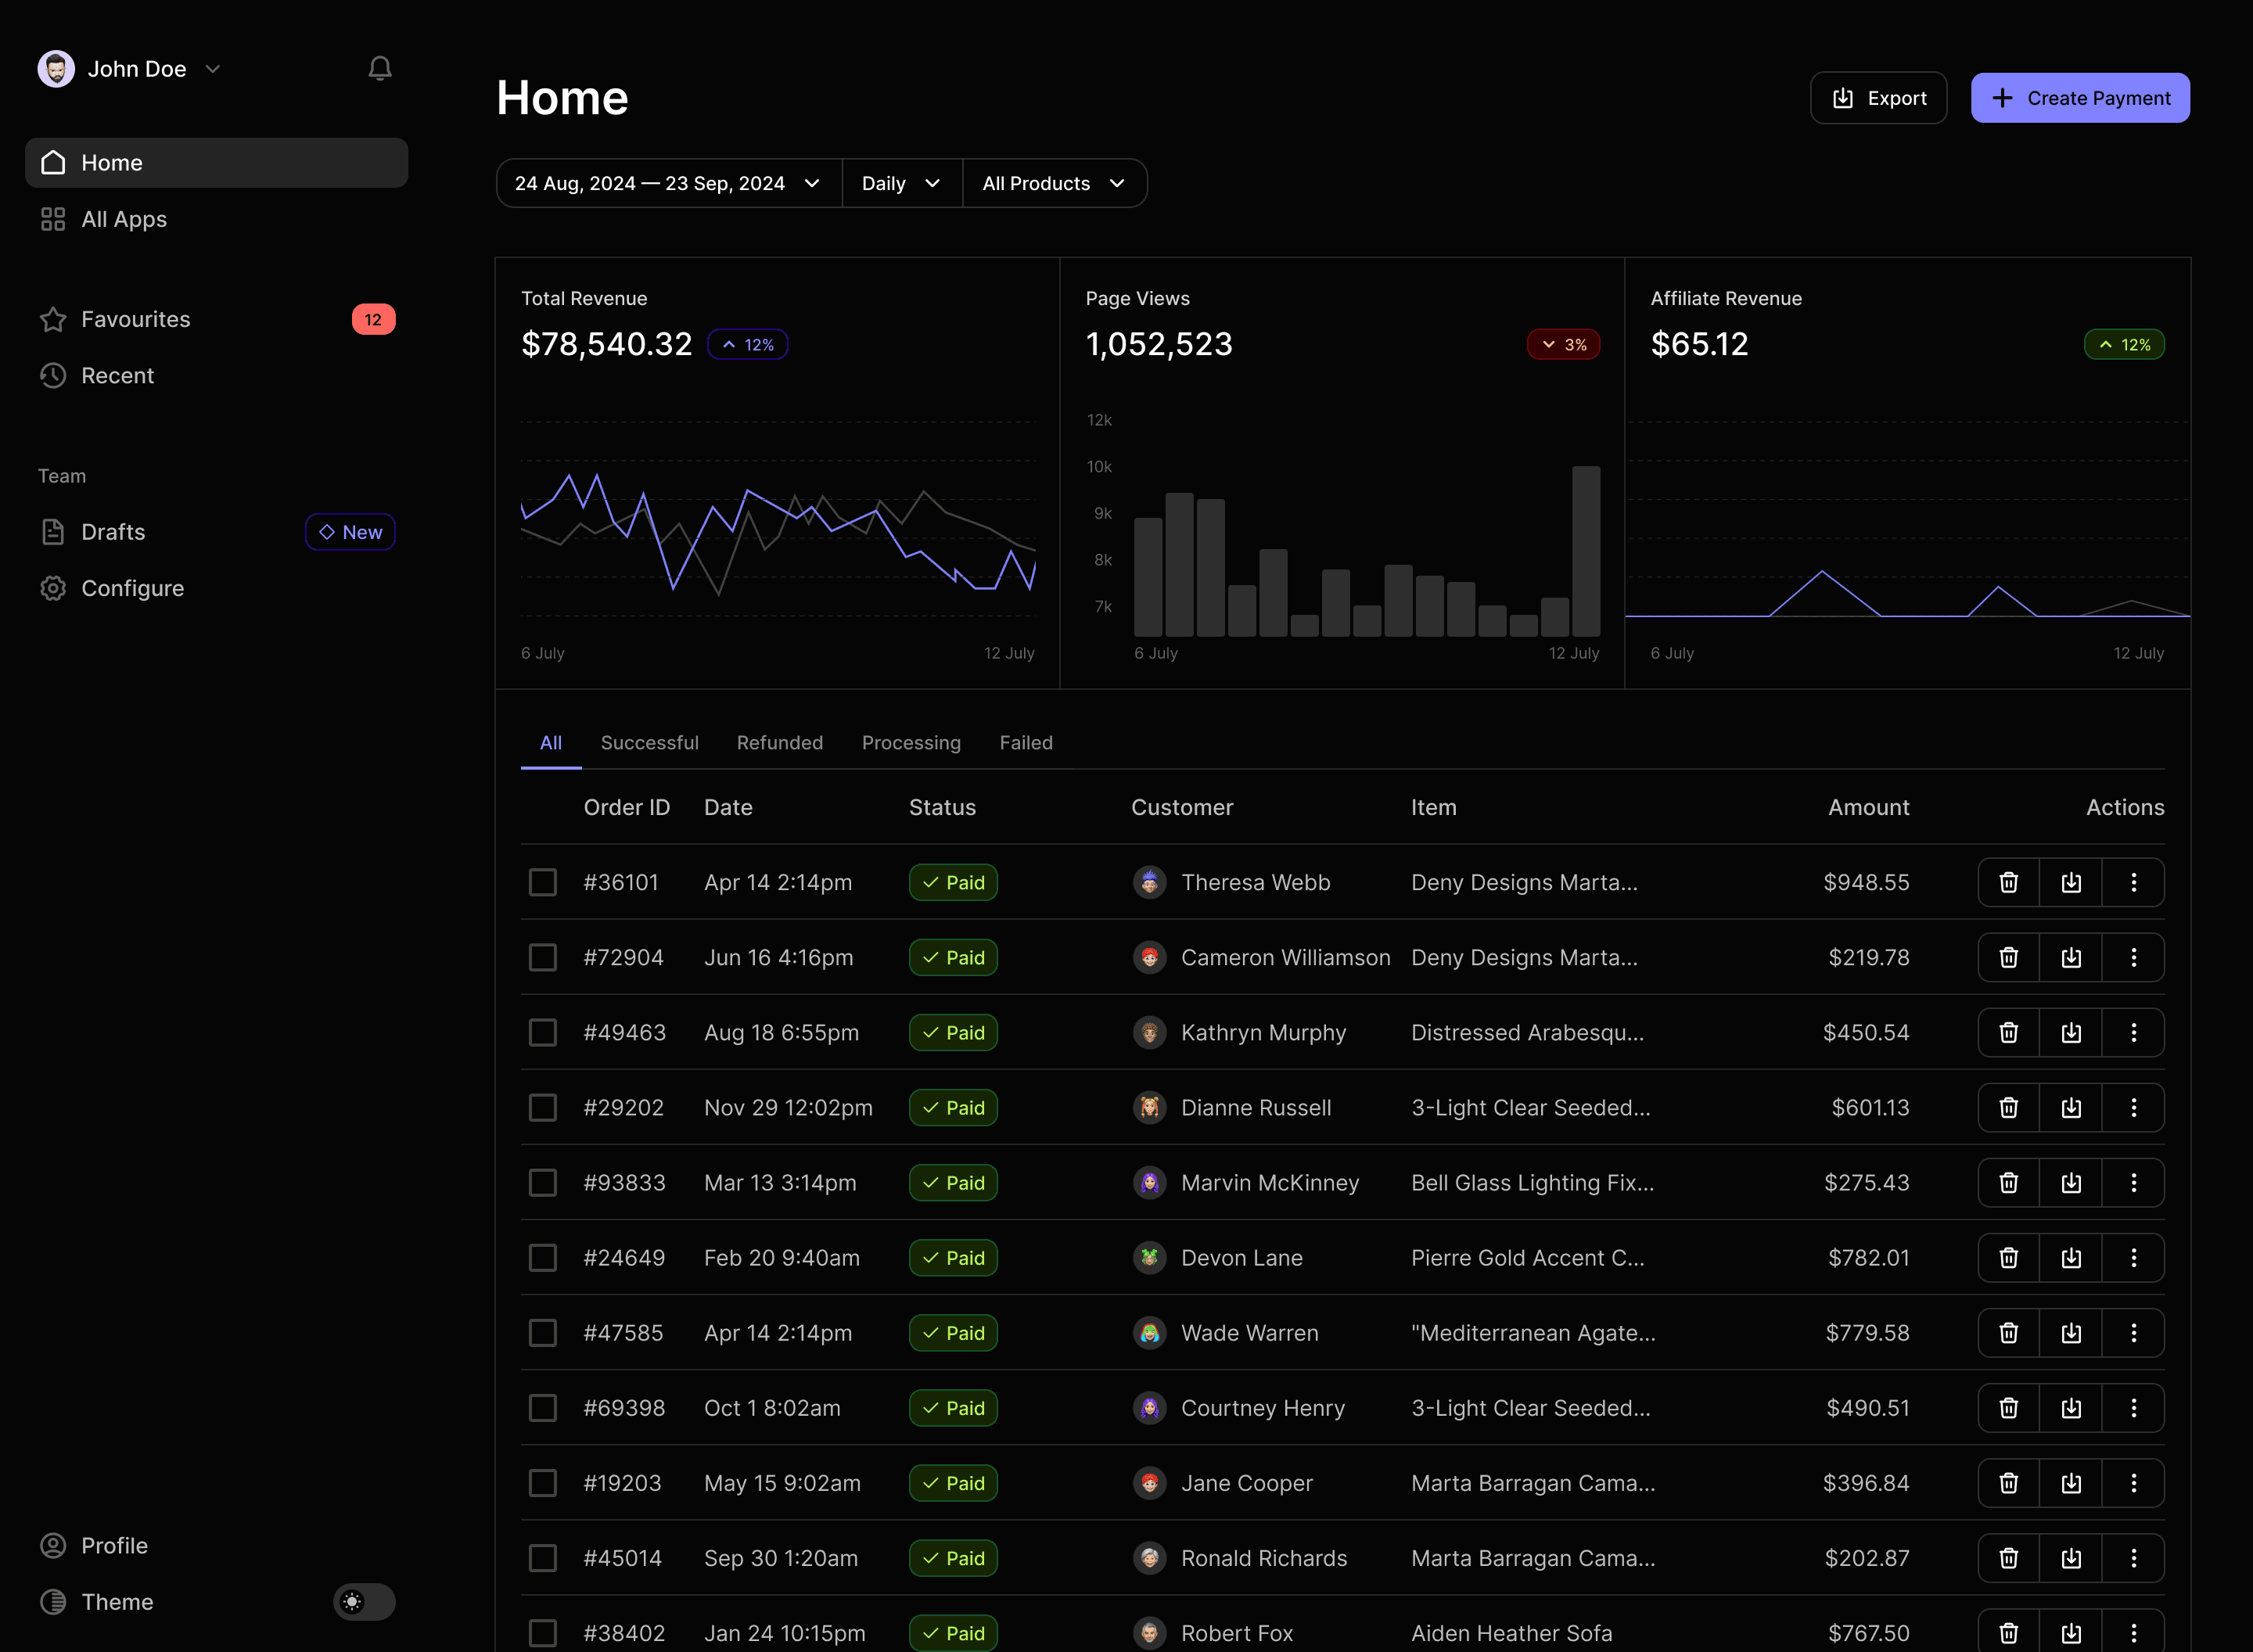The height and width of the screenshot is (1652, 2253).
Task: Open the notifications bell
Action: pyautogui.click(x=379, y=69)
